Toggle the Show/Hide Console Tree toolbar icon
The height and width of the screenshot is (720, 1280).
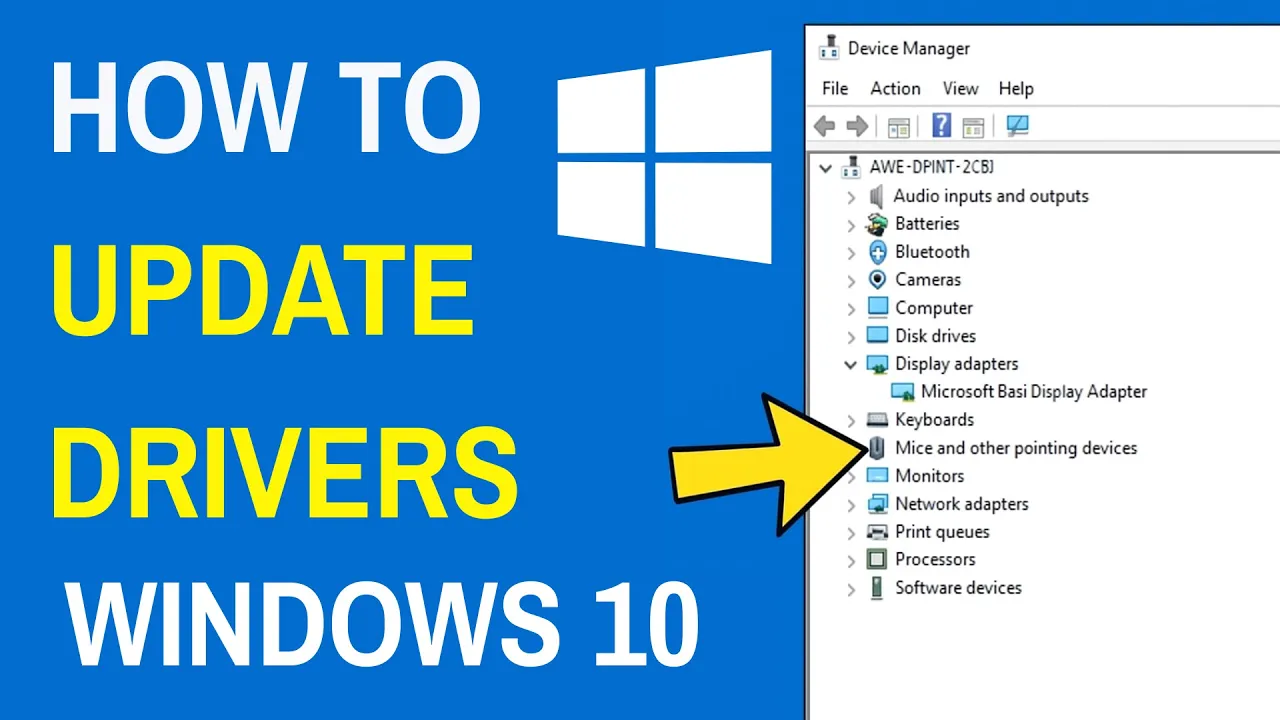897,126
